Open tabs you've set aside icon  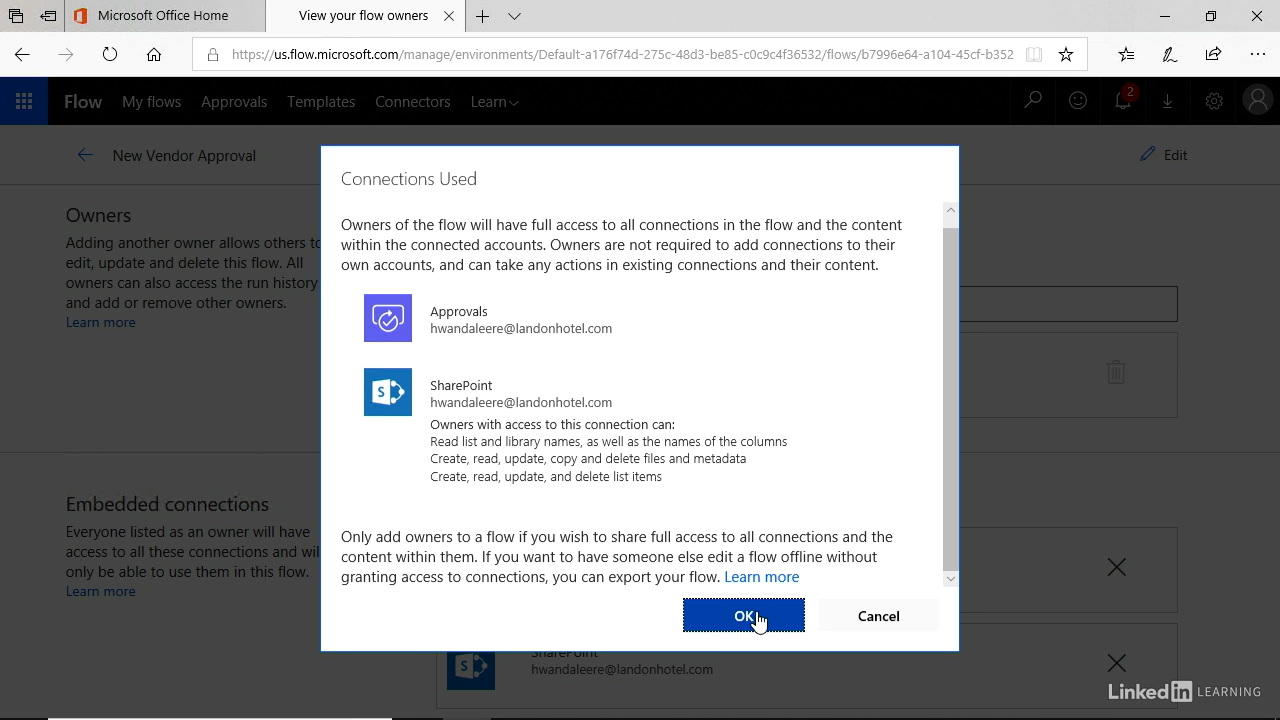pyautogui.click(x=16, y=16)
